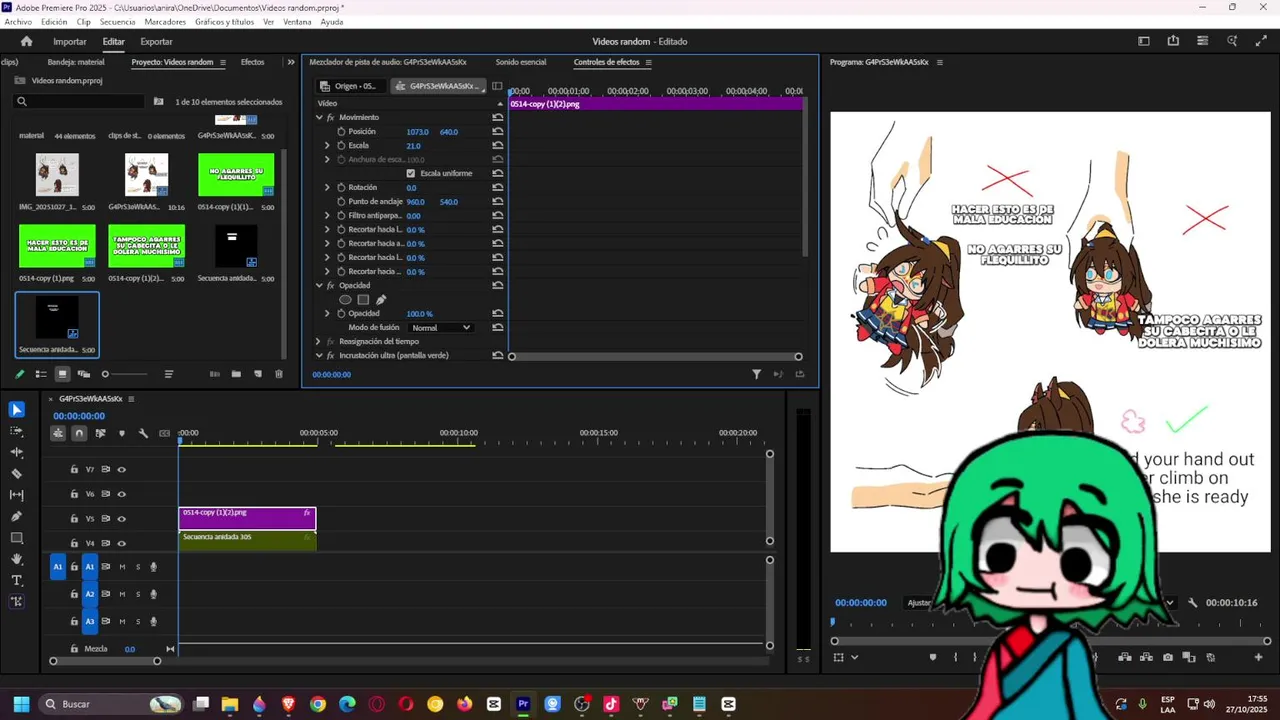Open Modo de fusión Normal dropdown
1280x720 pixels.
(x=441, y=327)
